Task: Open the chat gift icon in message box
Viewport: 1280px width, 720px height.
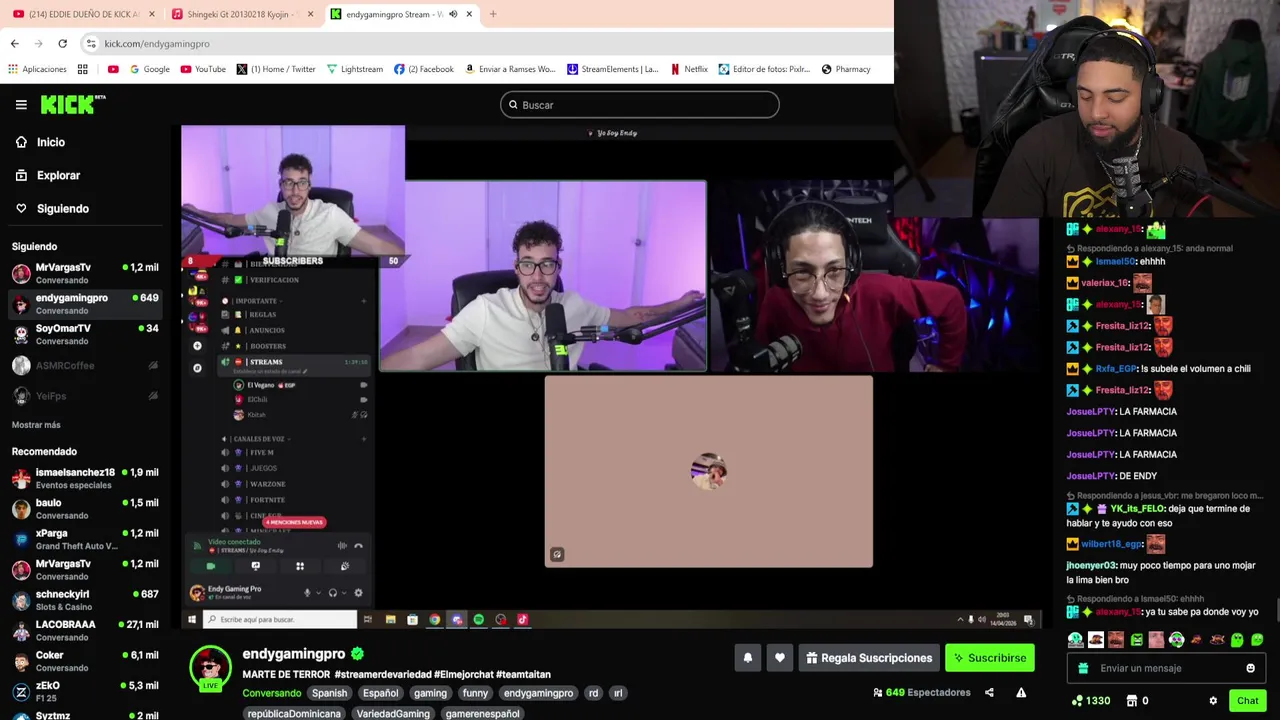Action: [x=1083, y=668]
